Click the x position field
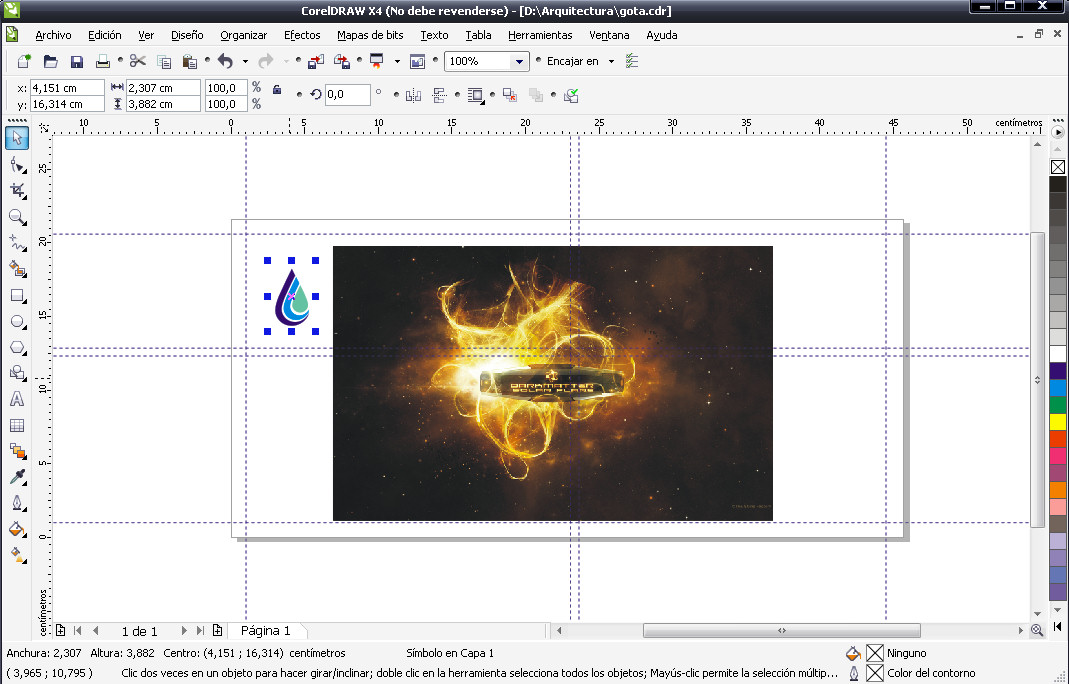This screenshot has width=1069, height=684. click(67, 88)
